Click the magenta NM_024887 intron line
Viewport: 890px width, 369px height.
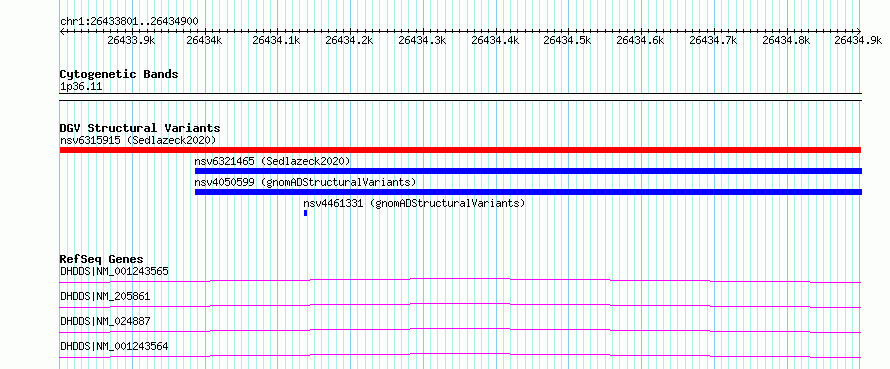460,329
